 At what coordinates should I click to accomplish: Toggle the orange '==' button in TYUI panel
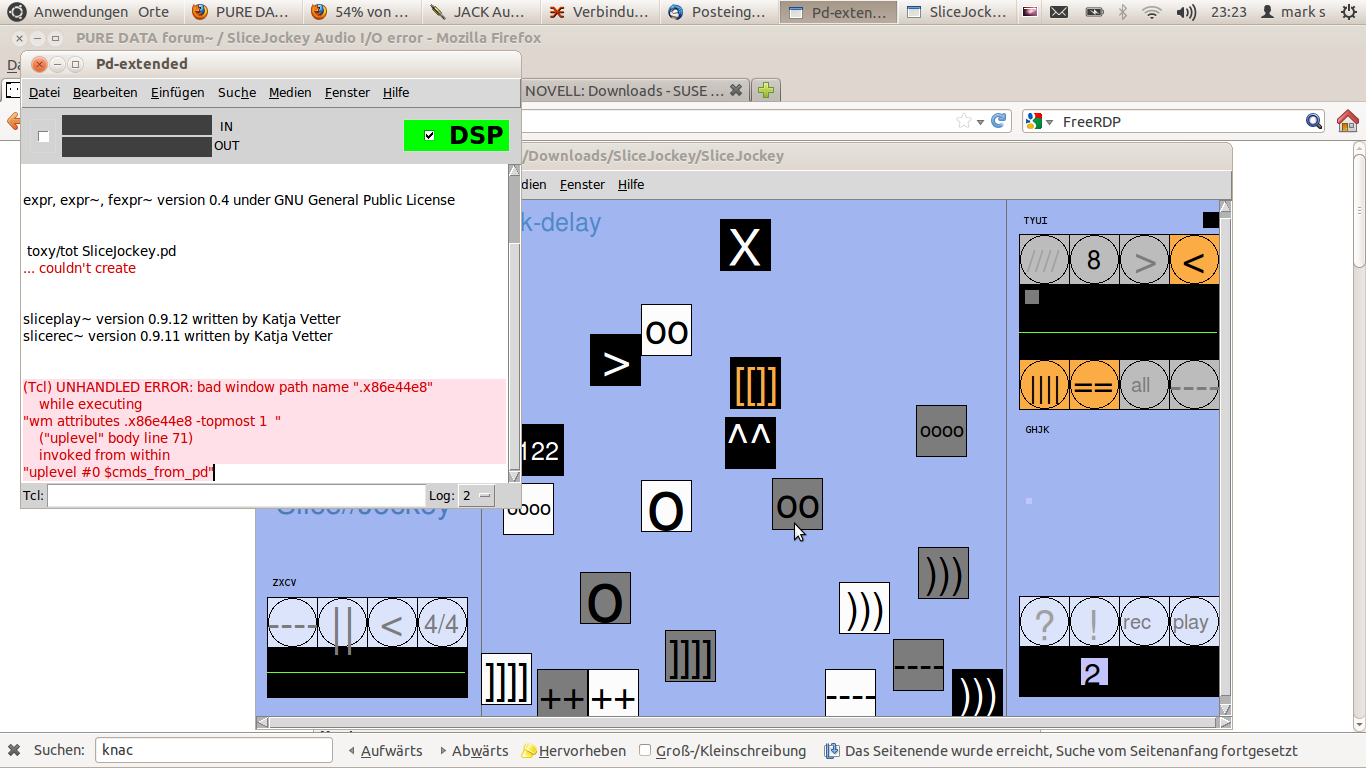click(1094, 385)
